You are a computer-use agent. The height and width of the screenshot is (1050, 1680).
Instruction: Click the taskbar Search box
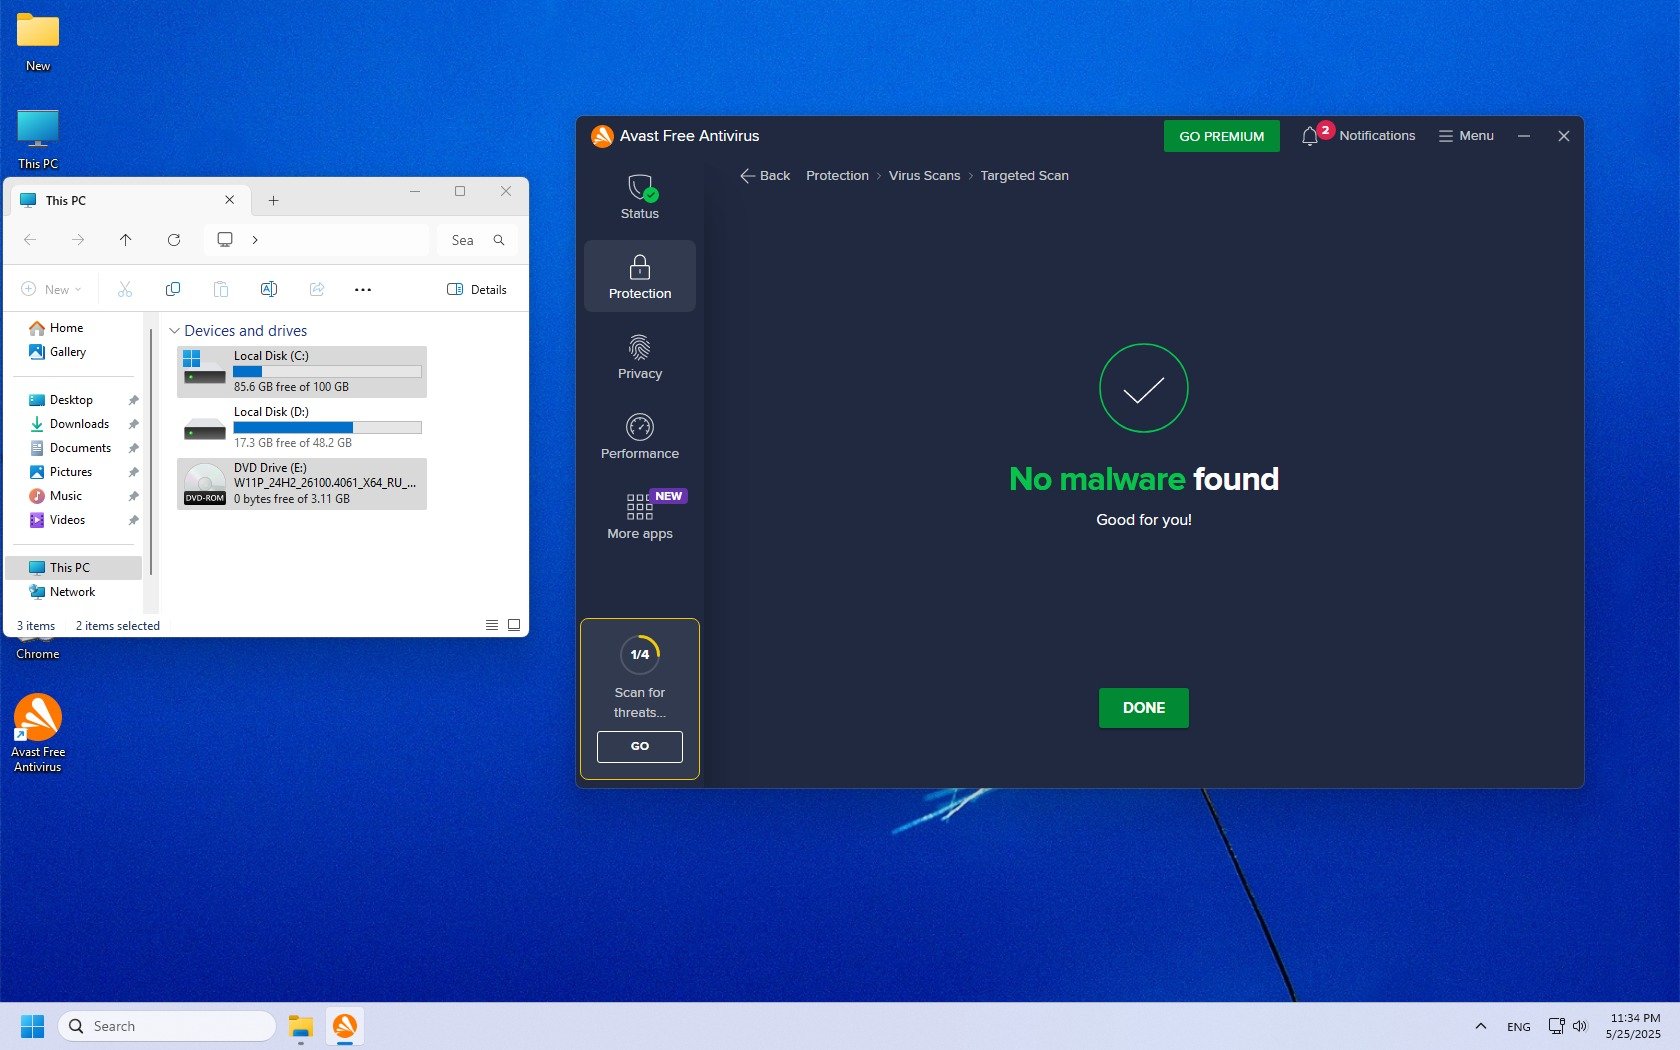[167, 1026]
